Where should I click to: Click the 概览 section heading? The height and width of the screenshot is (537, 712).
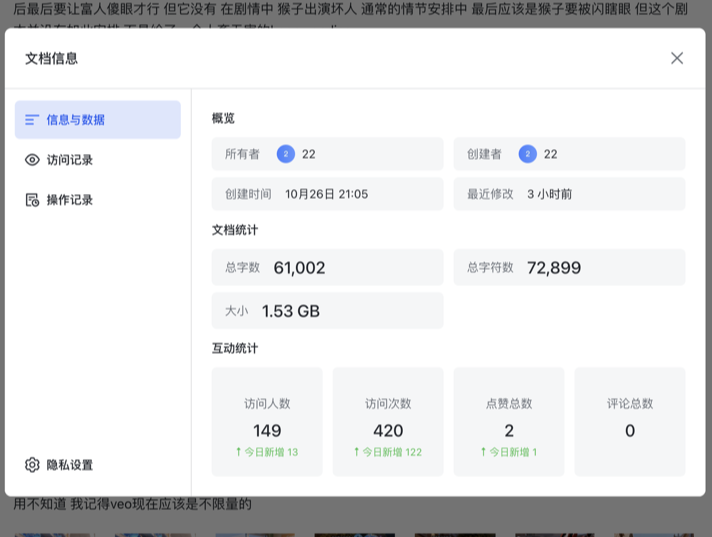point(223,118)
